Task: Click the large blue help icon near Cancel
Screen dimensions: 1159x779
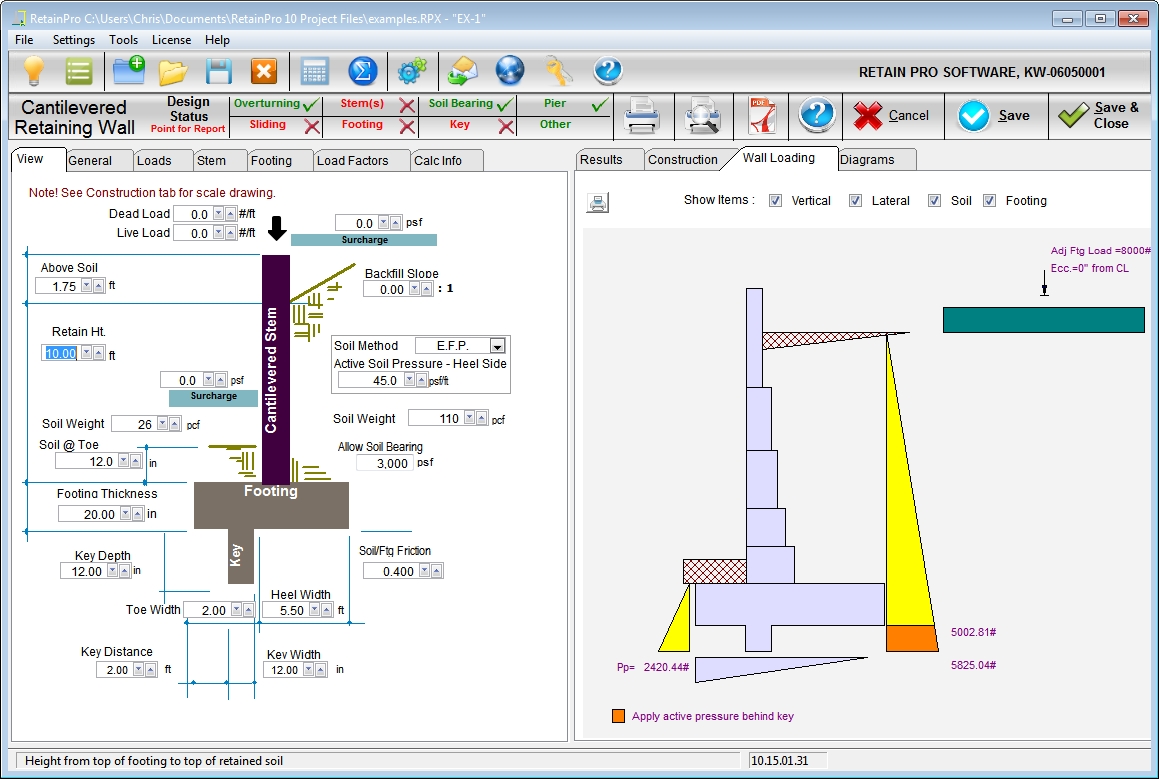Action: [x=816, y=115]
